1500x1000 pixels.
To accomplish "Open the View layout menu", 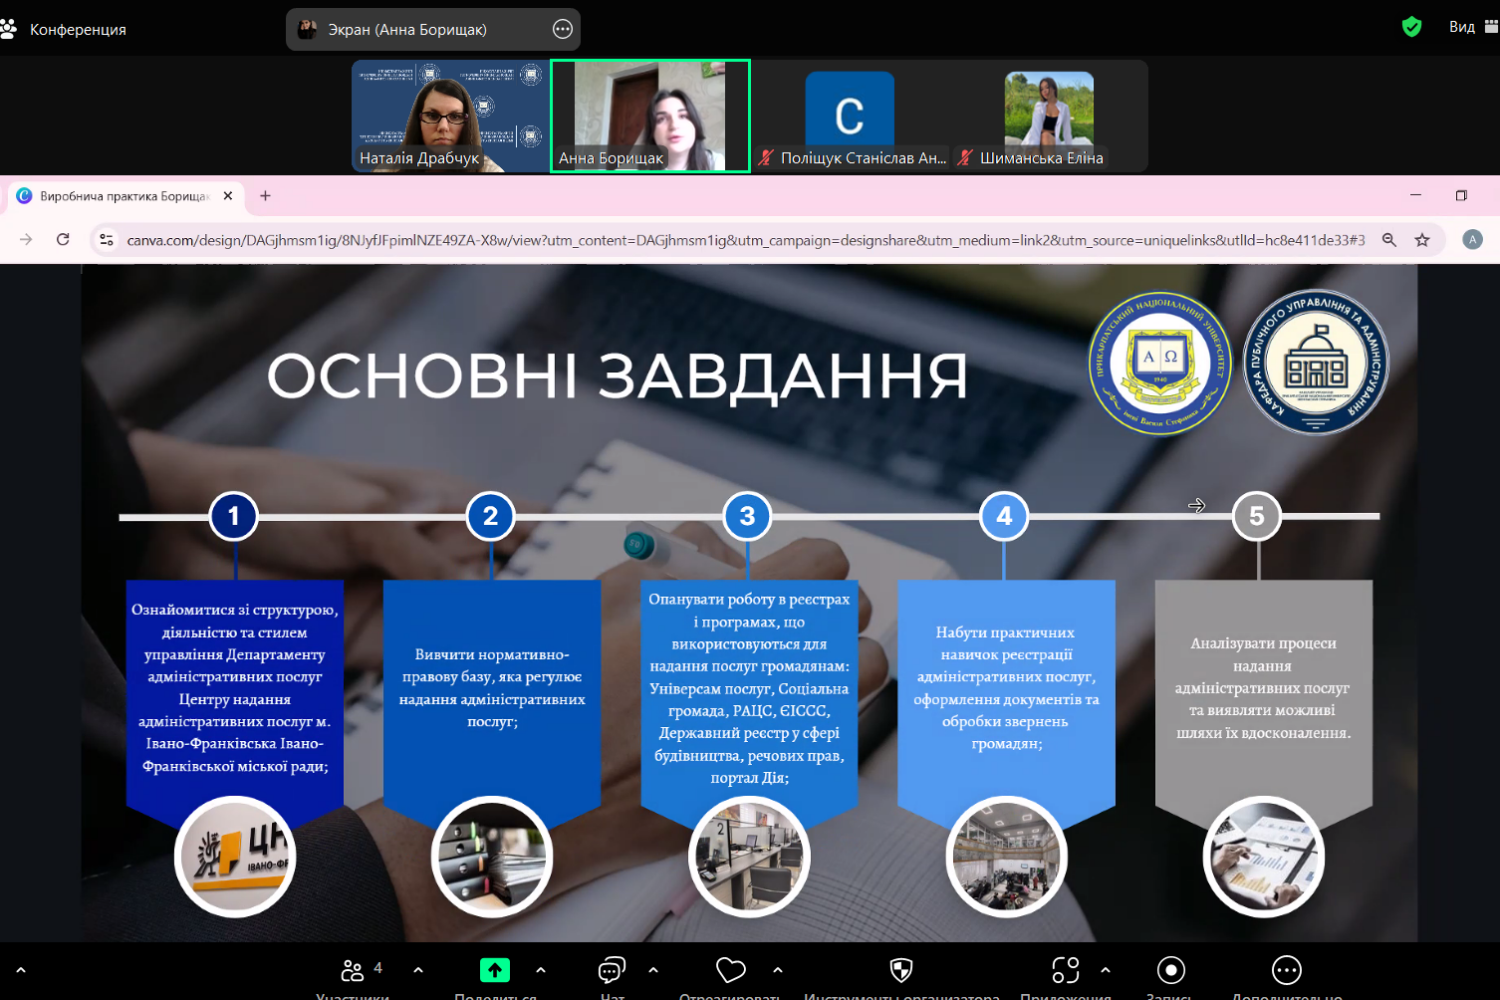I will pos(1472,27).
